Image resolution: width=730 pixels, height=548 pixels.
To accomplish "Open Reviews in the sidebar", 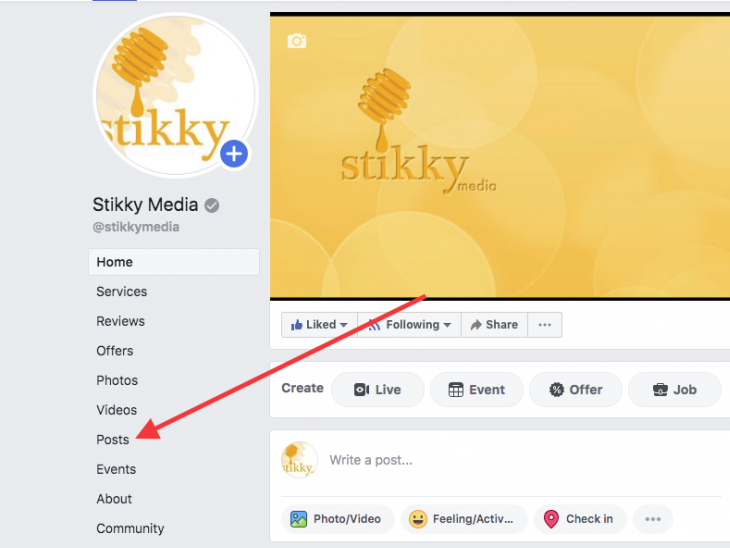I will pyautogui.click(x=121, y=321).
